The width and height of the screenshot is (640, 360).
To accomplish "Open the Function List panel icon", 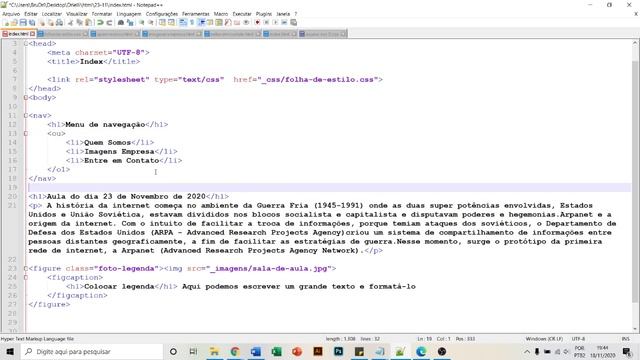I will [228, 22].
